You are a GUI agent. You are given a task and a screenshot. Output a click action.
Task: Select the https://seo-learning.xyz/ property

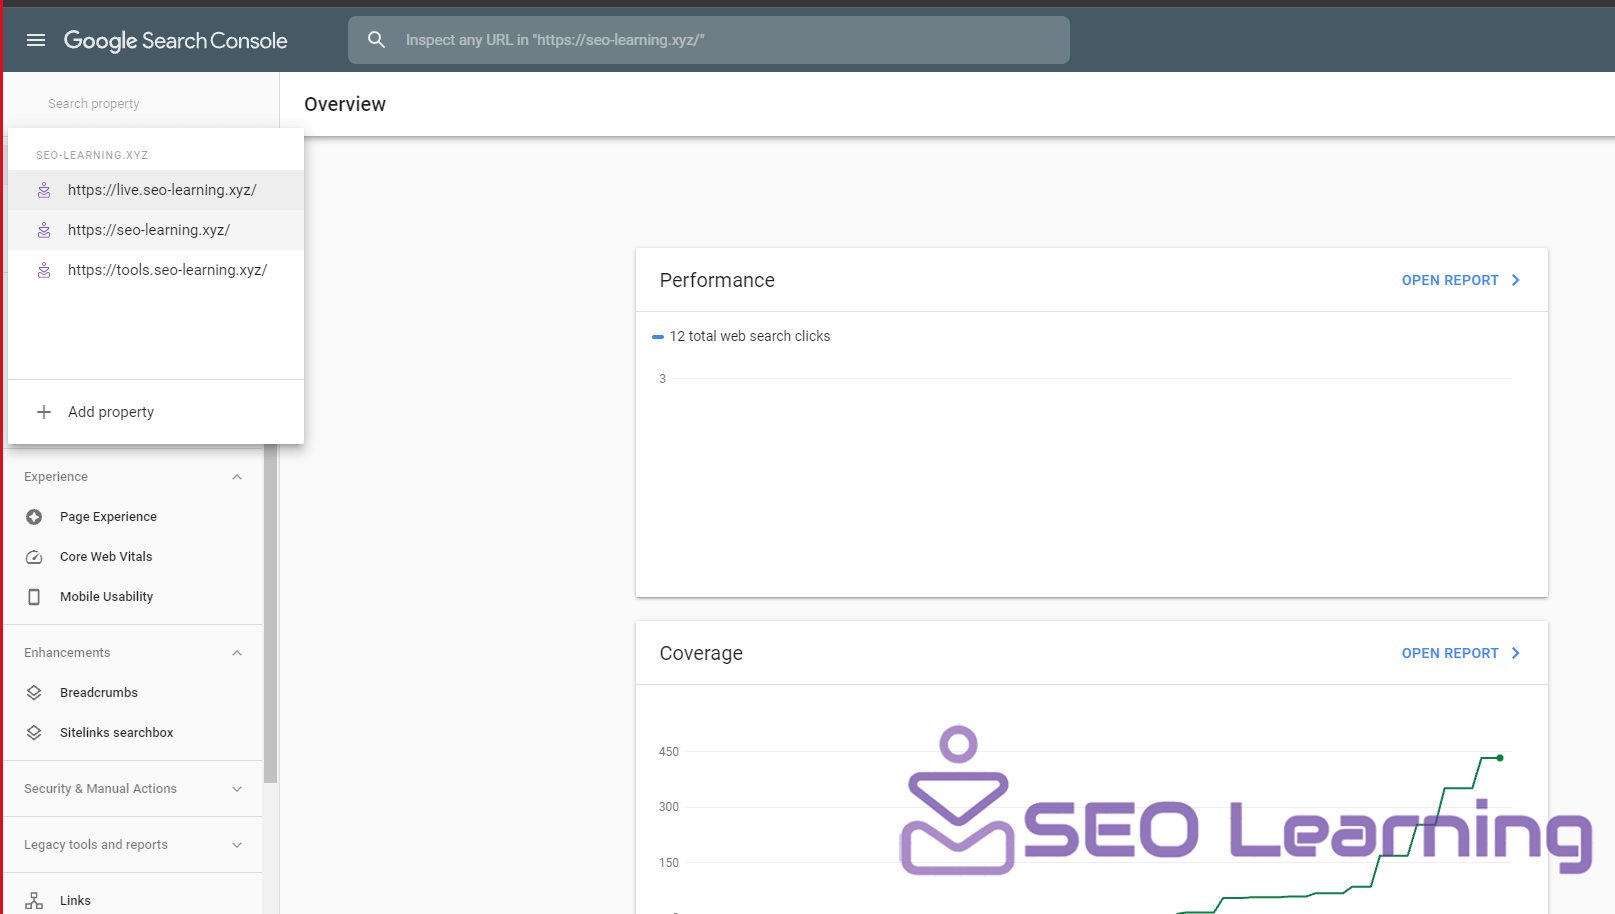pyautogui.click(x=156, y=230)
